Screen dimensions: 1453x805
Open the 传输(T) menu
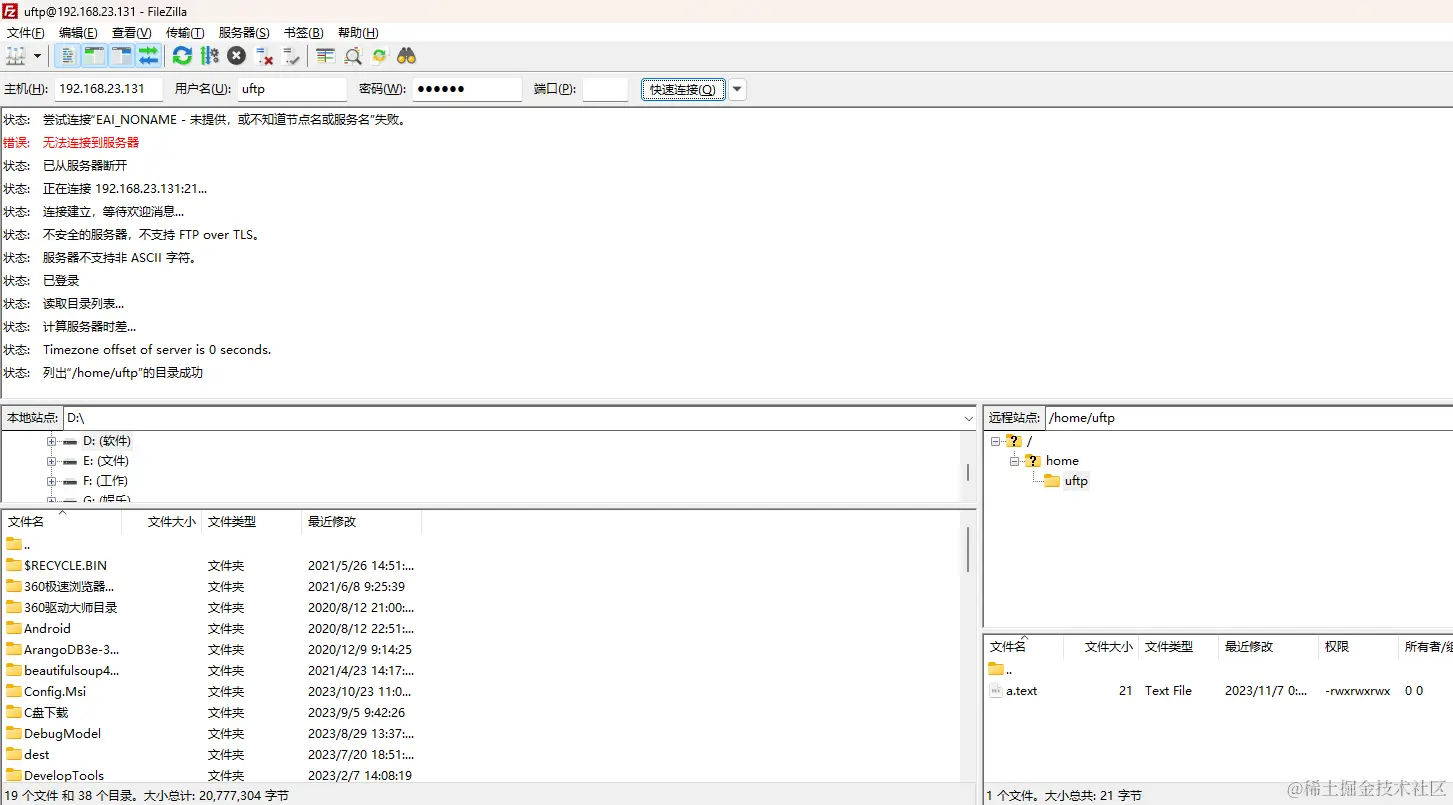[185, 33]
